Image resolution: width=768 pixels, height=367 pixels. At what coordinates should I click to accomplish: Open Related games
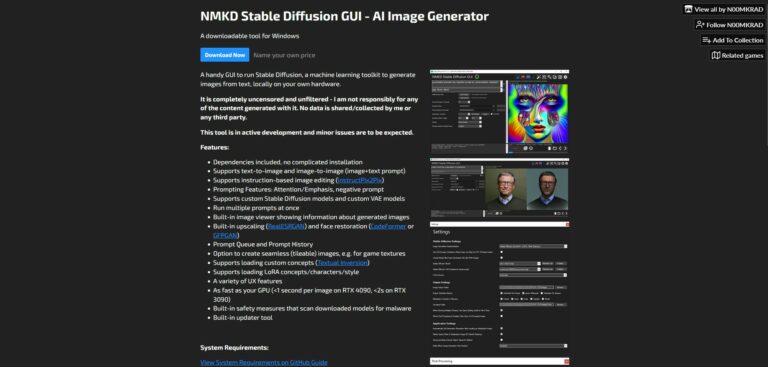coord(738,55)
